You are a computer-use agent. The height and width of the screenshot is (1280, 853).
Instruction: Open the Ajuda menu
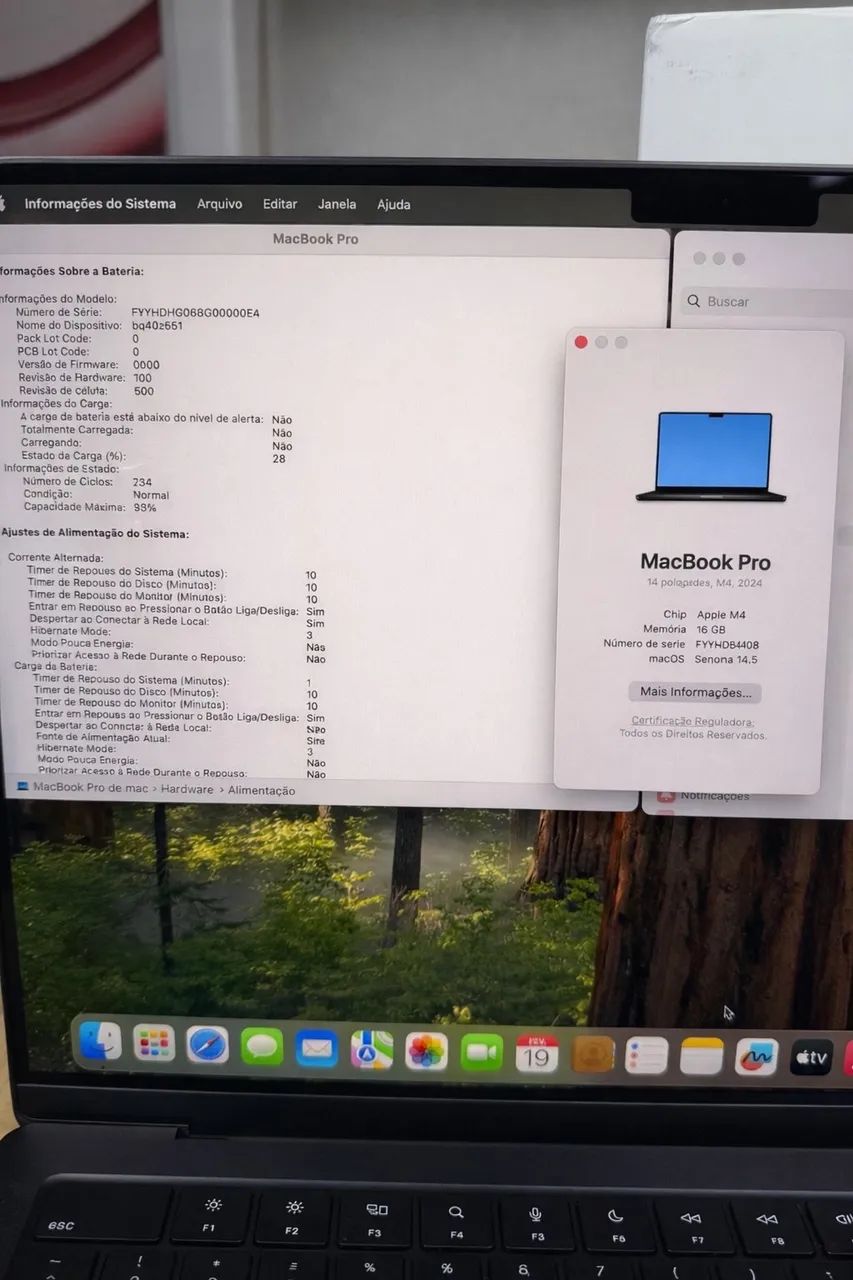tap(393, 204)
